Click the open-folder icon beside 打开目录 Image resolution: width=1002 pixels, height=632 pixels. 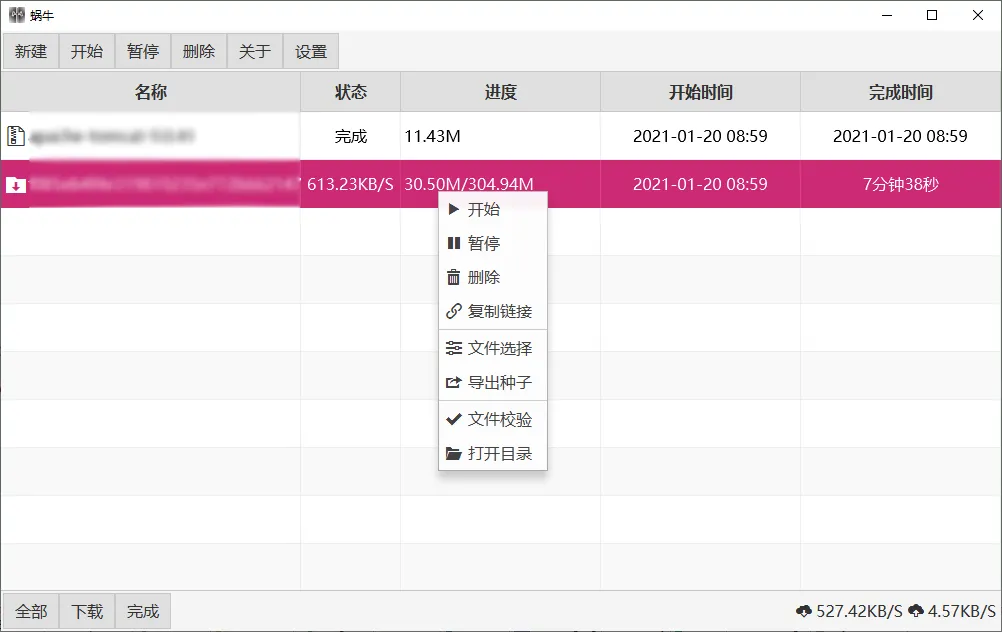pyautogui.click(x=454, y=453)
